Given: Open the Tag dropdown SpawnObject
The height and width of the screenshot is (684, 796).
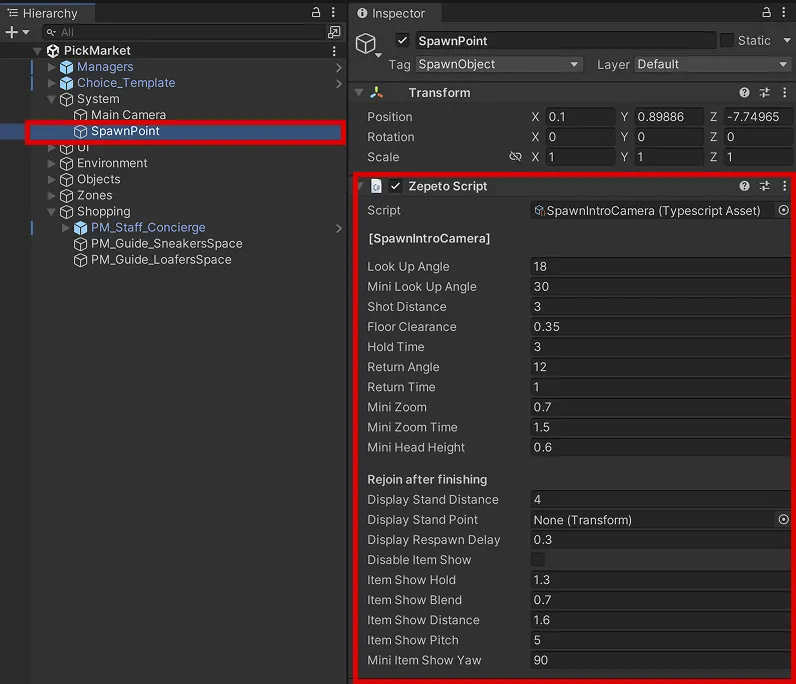Looking at the screenshot, I should point(499,64).
